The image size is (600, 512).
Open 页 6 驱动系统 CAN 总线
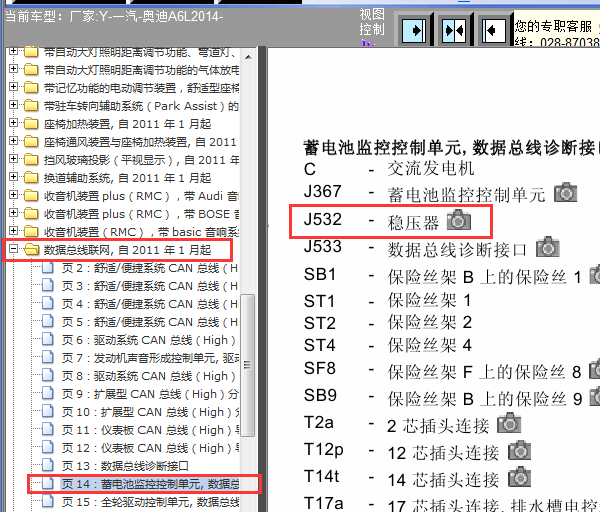click(x=148, y=340)
